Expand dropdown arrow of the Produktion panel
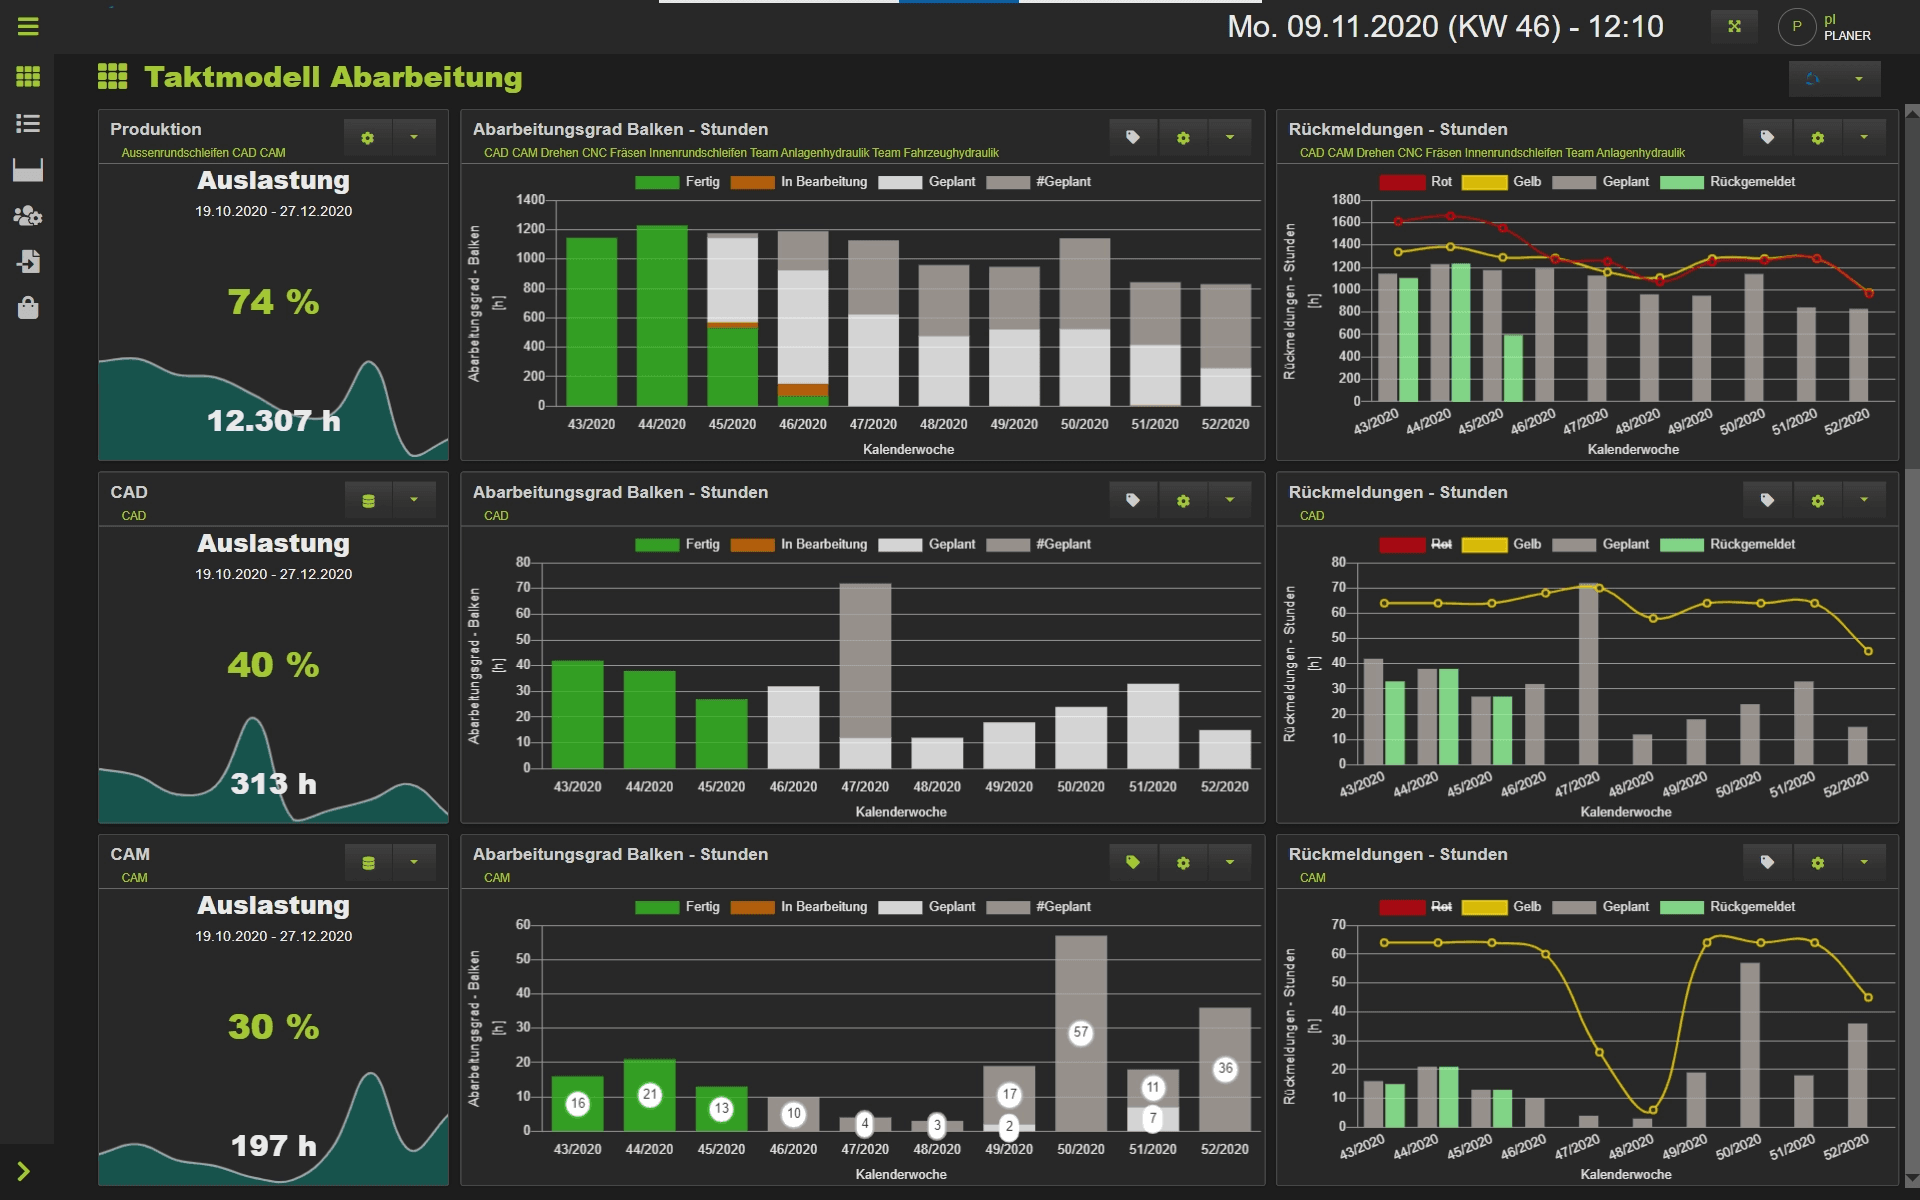 coord(414,137)
